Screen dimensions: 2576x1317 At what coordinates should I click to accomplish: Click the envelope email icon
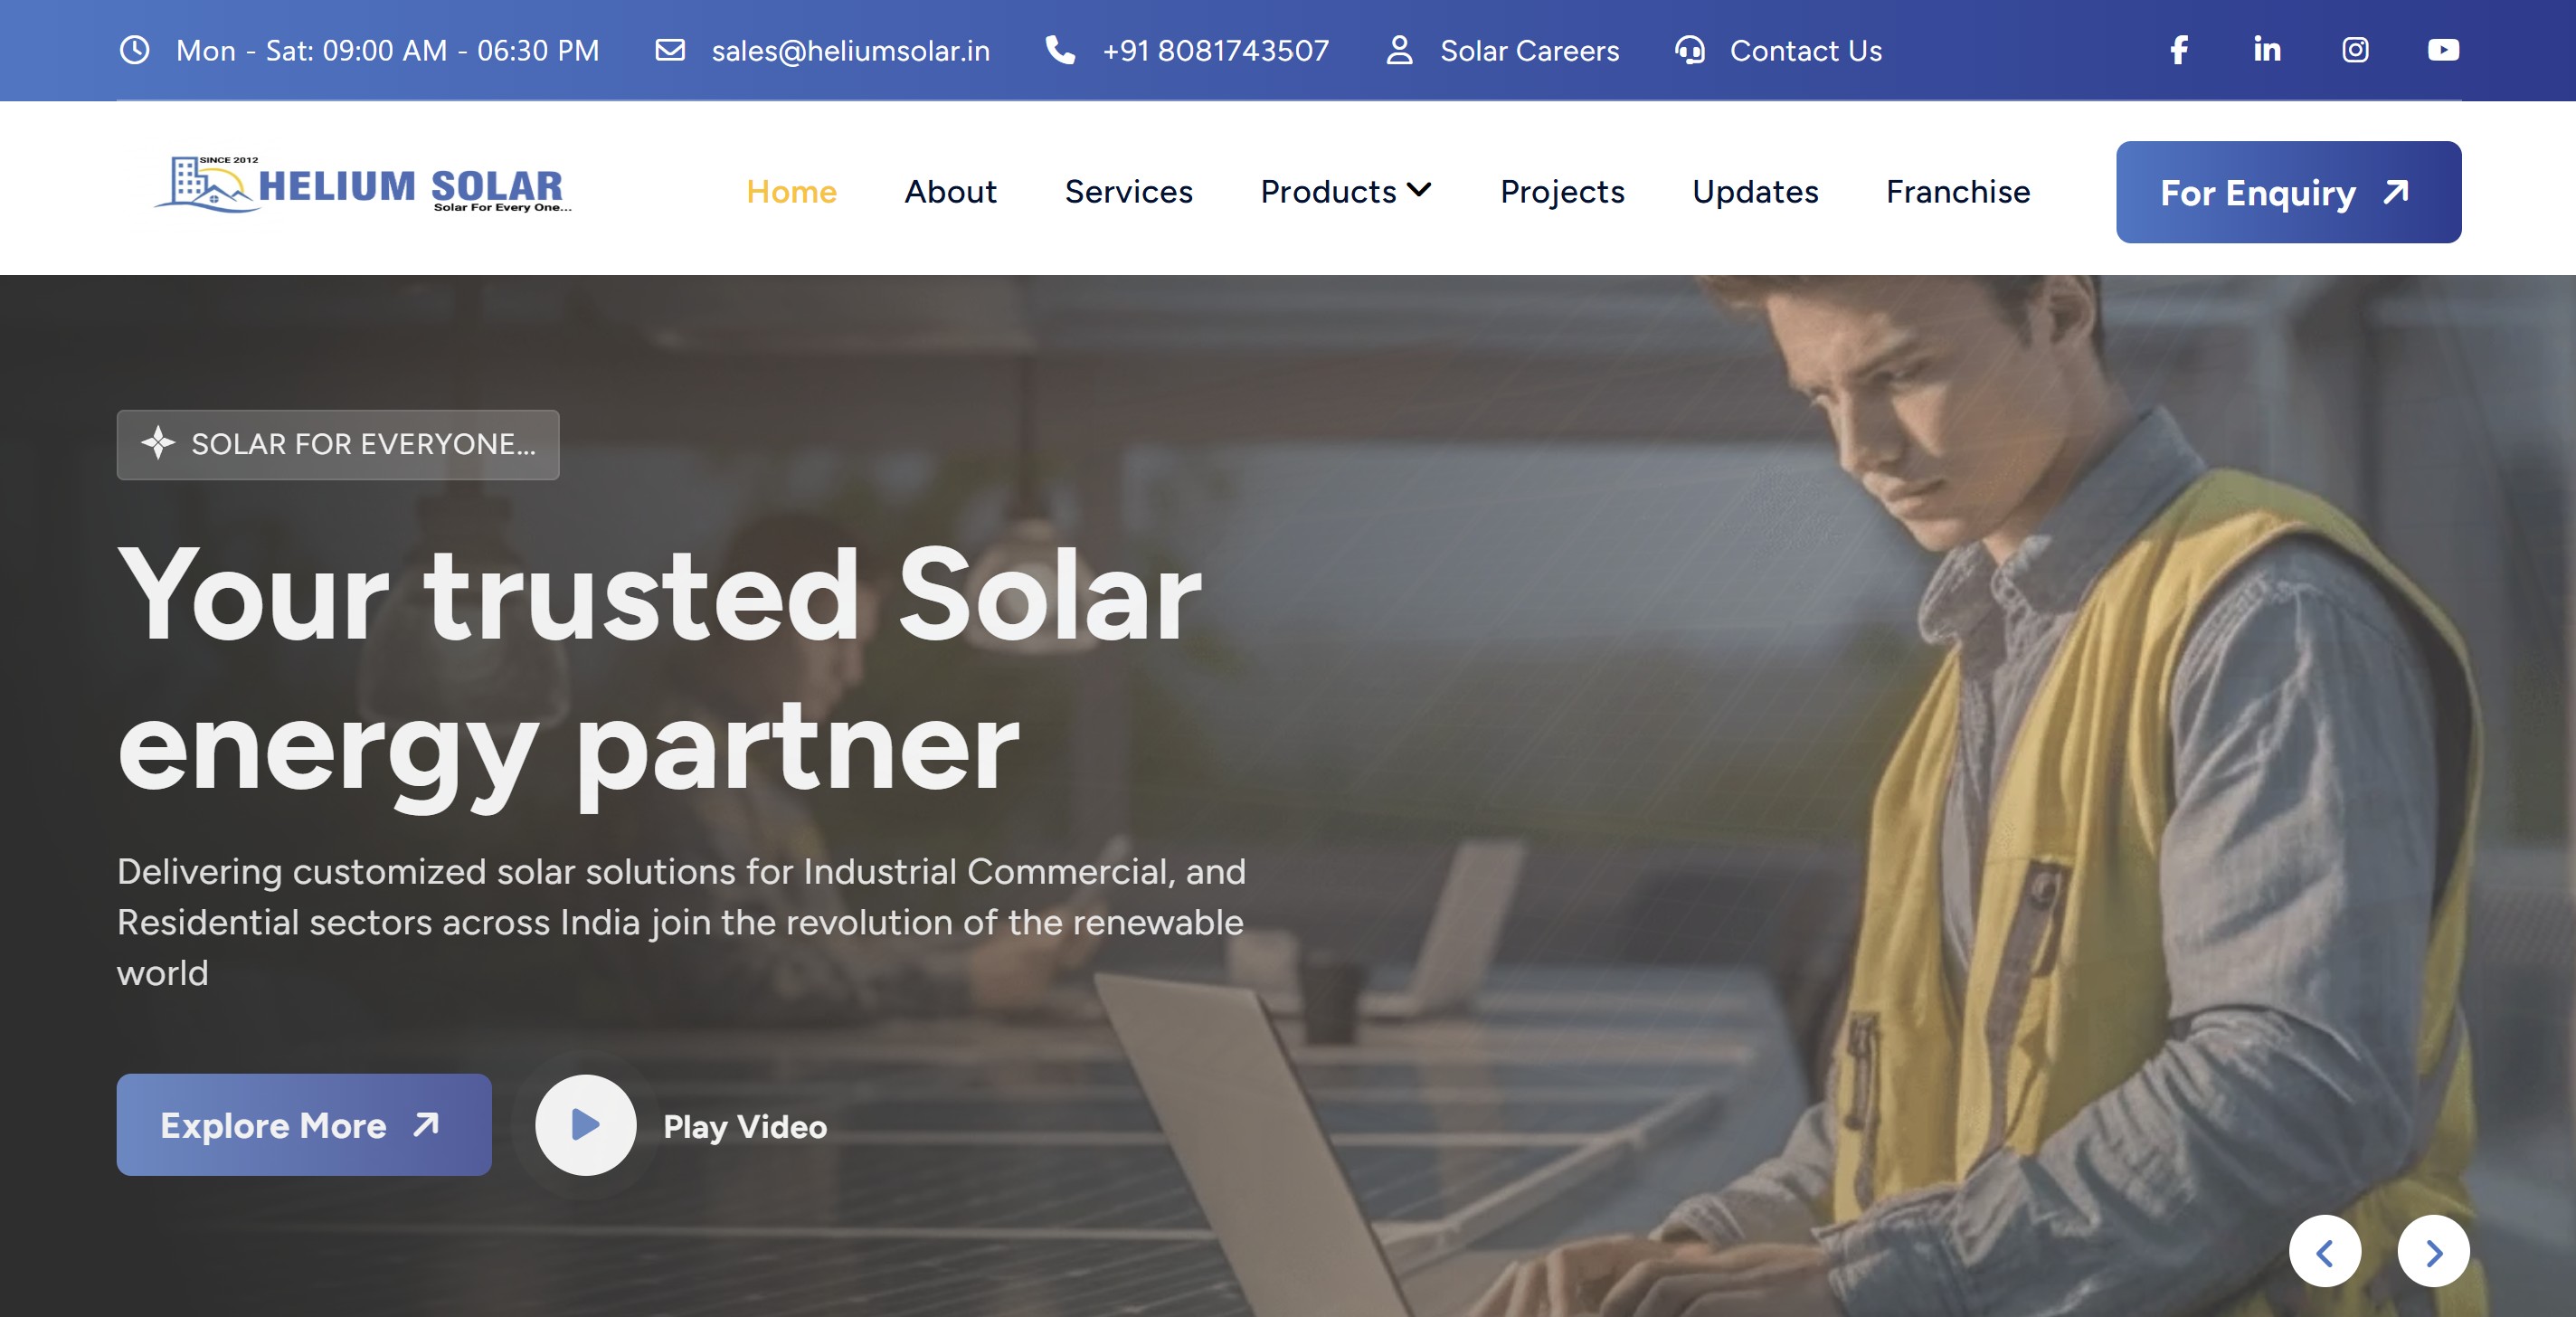pyautogui.click(x=670, y=50)
